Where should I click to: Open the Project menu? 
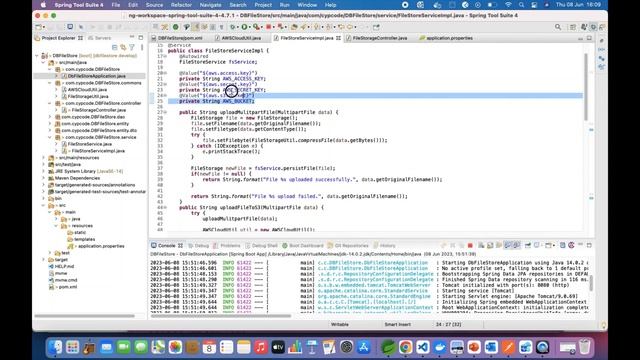coord(263,5)
